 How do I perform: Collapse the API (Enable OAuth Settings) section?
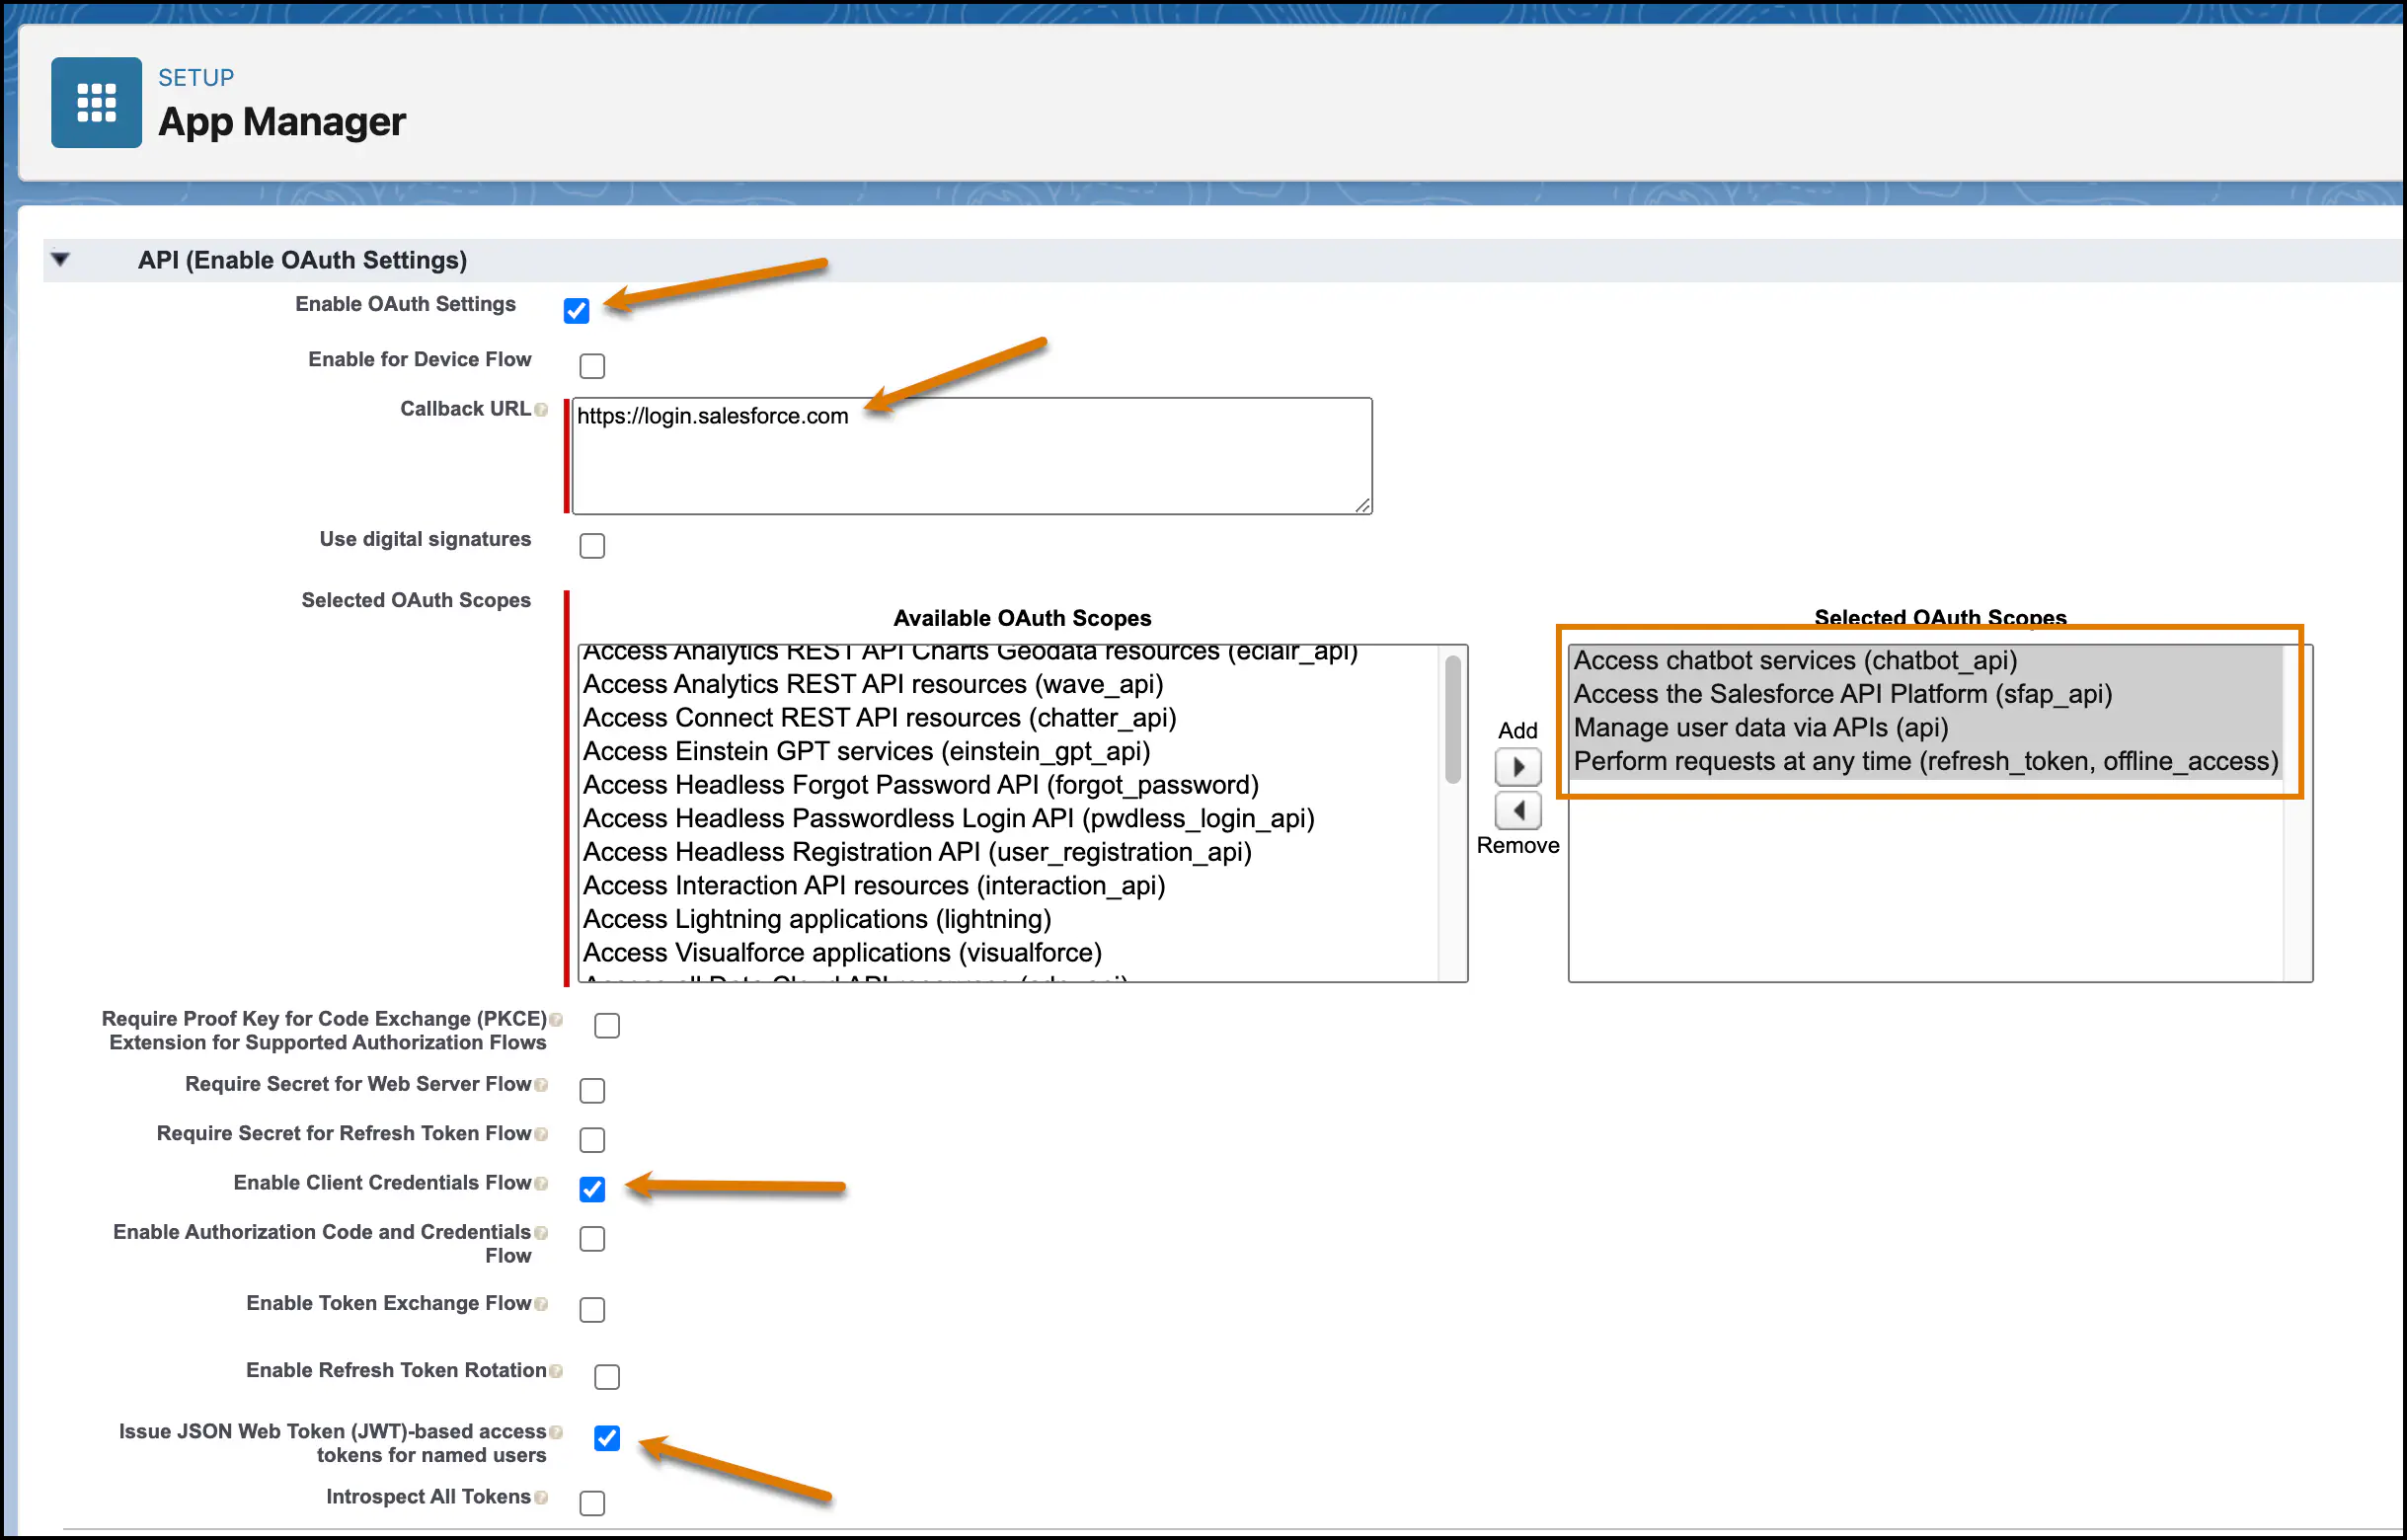pos(60,260)
